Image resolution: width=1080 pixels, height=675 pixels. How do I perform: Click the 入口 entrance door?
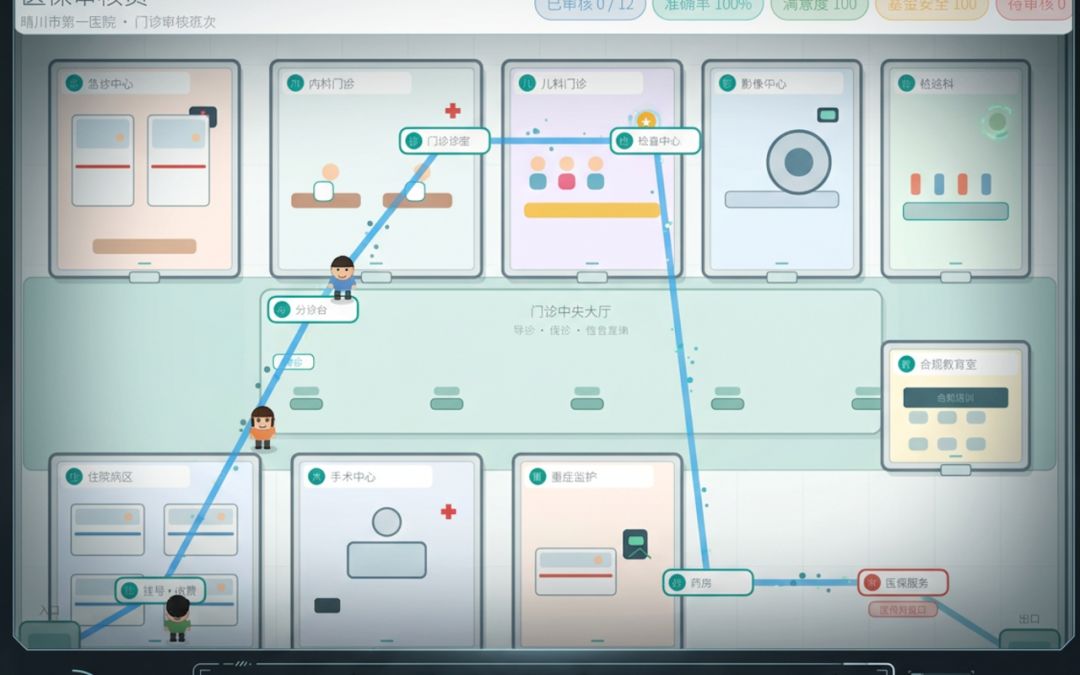click(49, 634)
